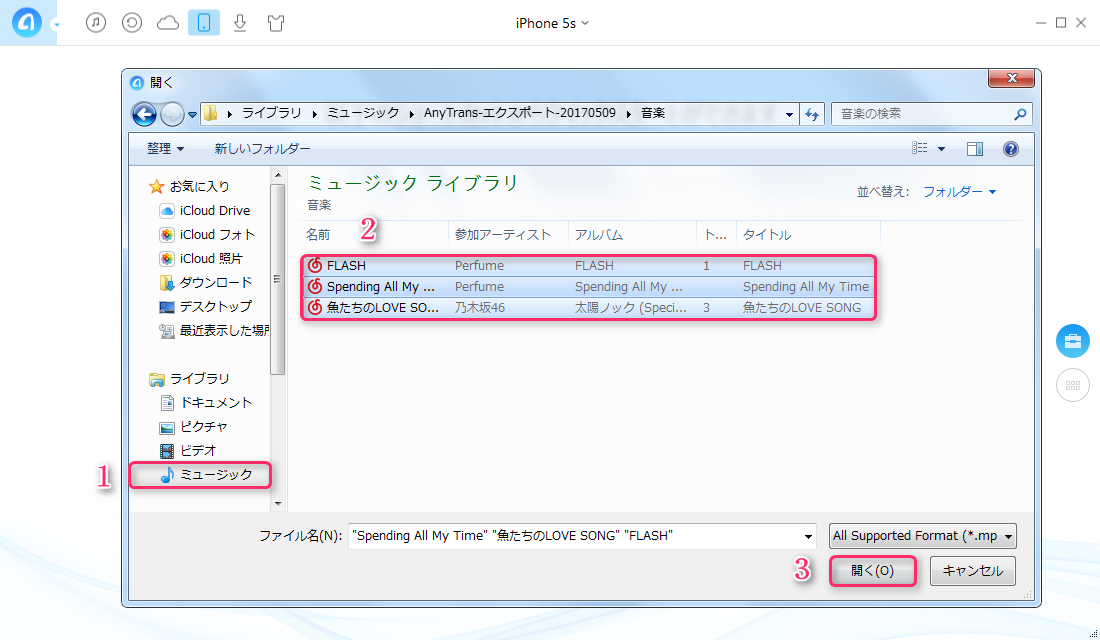The height and width of the screenshot is (640, 1100).
Task: Click the 開く(O) button
Action: (x=873, y=571)
